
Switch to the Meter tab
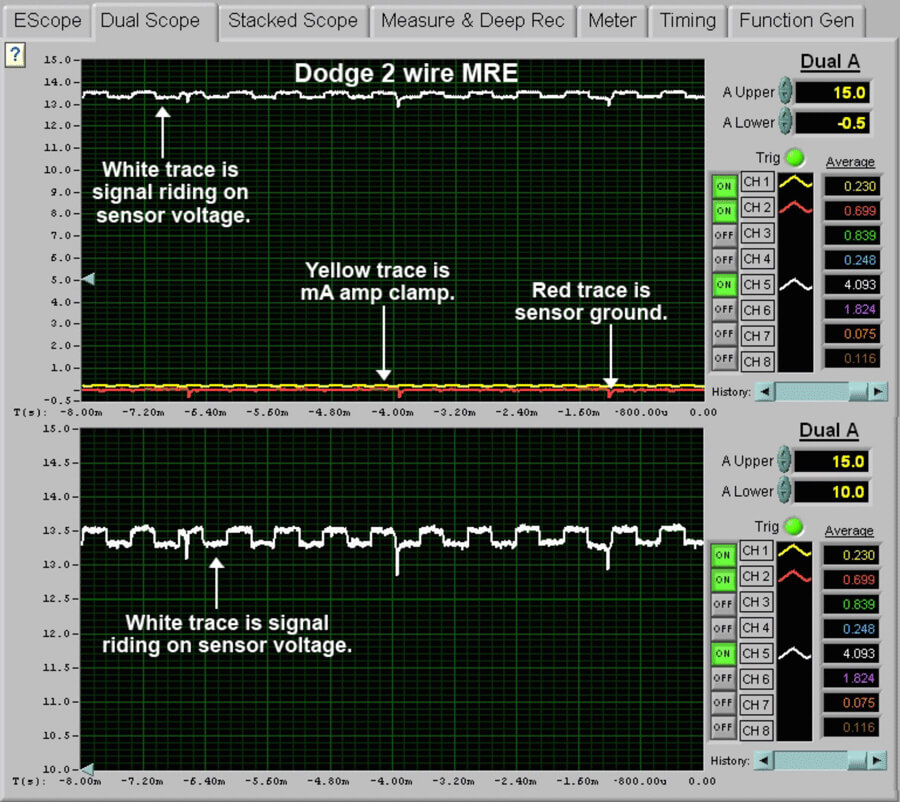point(612,21)
